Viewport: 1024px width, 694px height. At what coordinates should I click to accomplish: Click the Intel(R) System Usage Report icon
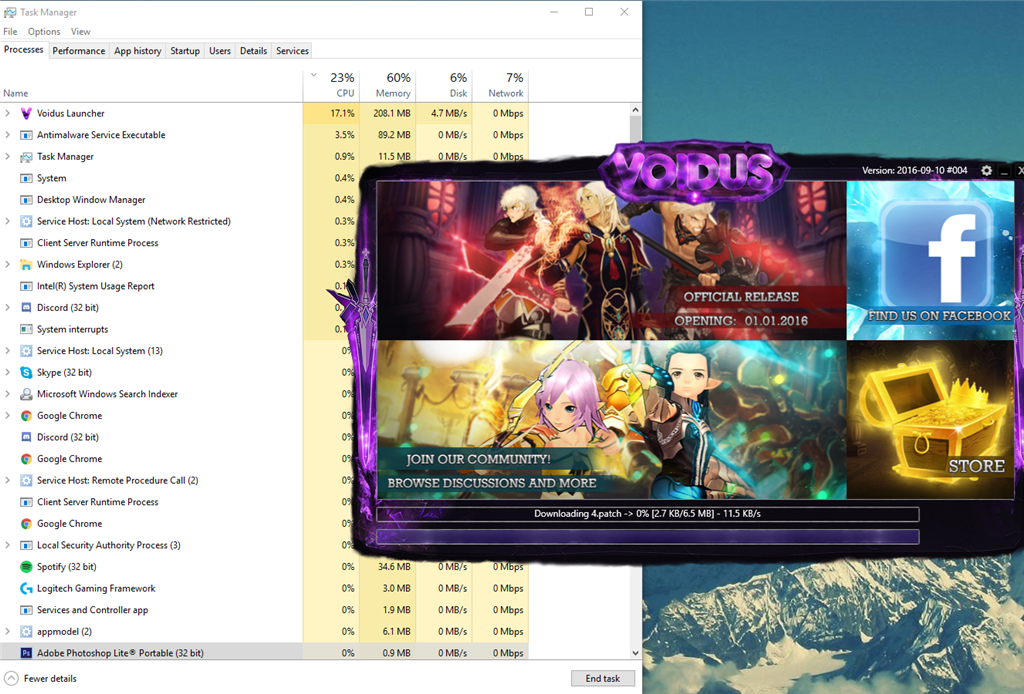26,286
